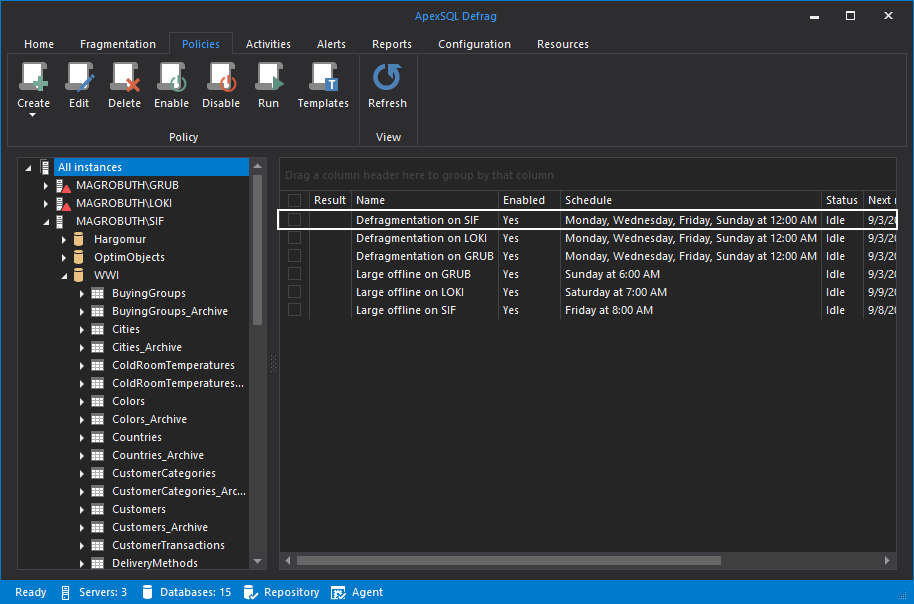Click the Countries table icon
Screen dimensions: 914x604
pos(97,437)
